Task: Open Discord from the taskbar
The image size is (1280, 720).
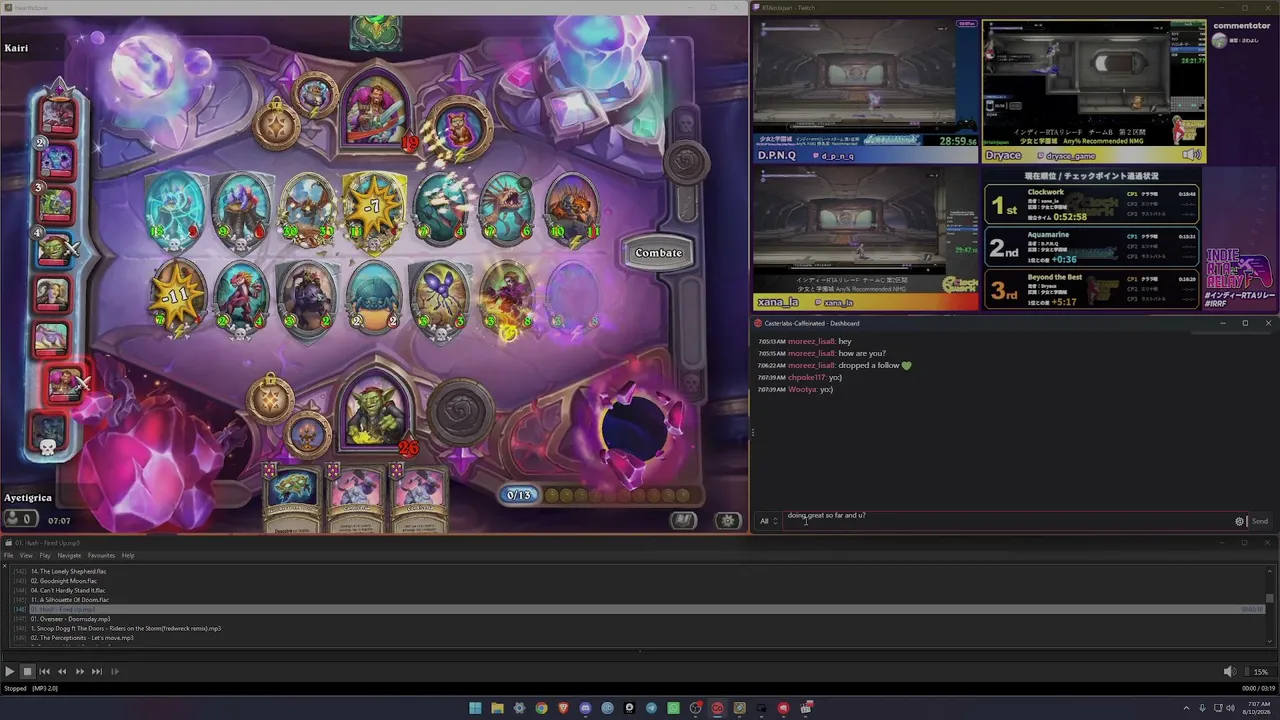Action: pos(585,708)
